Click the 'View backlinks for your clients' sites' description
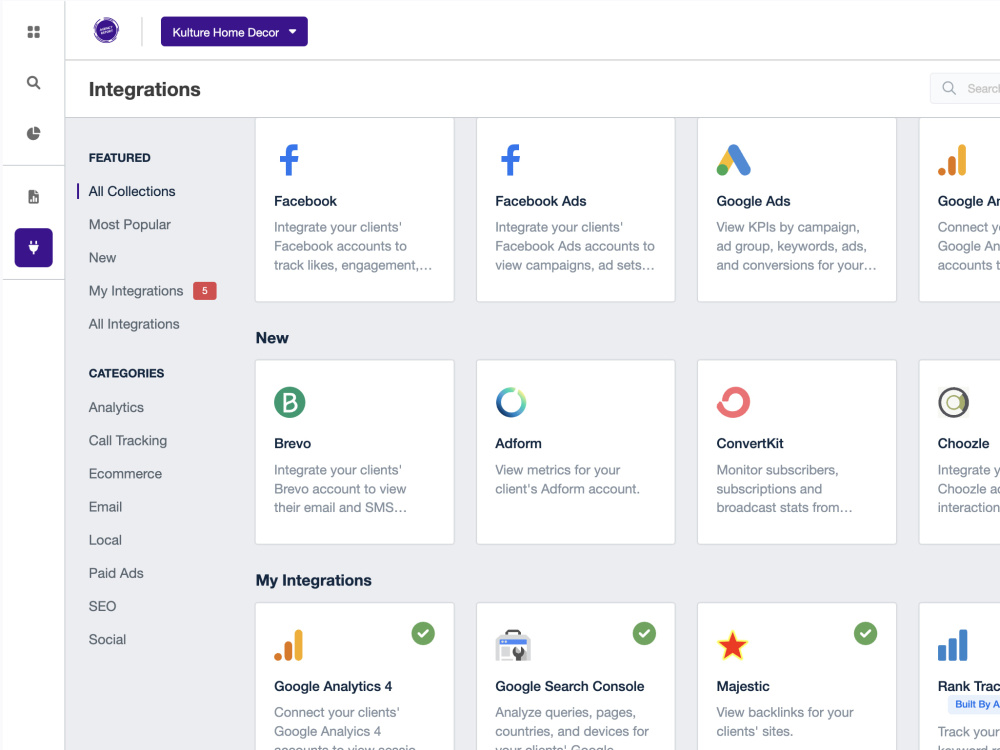1000x750 pixels. (785, 721)
